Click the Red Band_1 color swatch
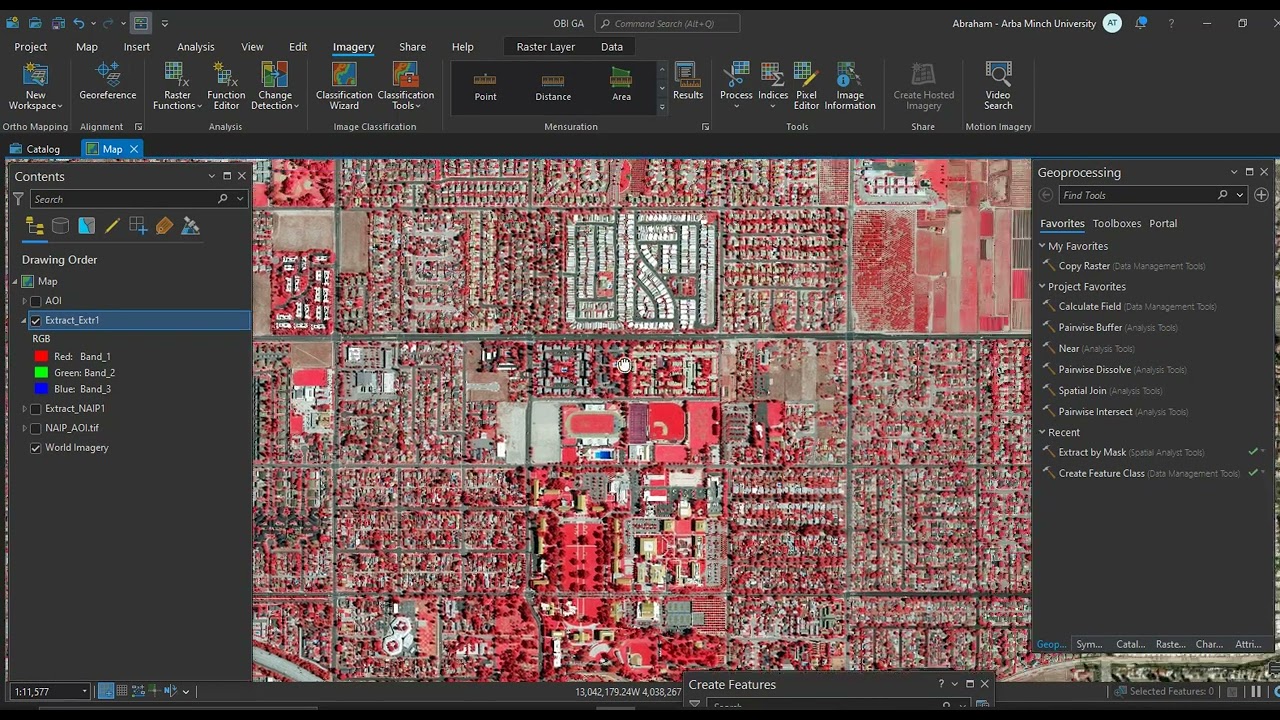 tap(41, 357)
